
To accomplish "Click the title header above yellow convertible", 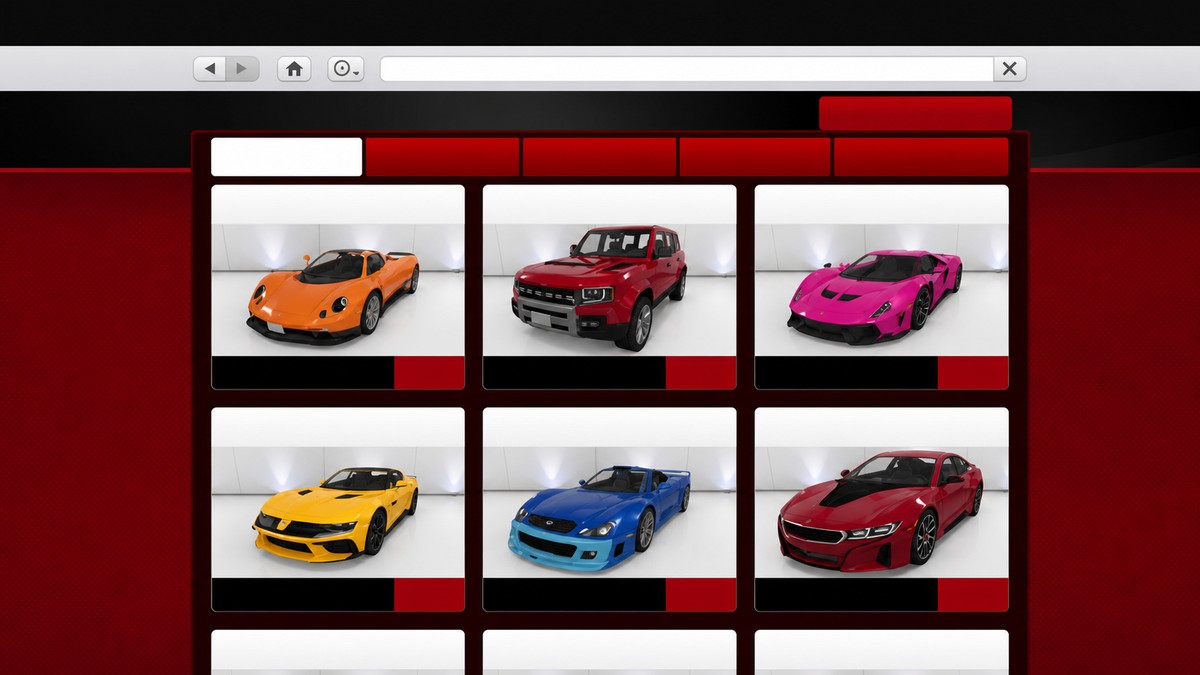I will click(x=338, y=427).
